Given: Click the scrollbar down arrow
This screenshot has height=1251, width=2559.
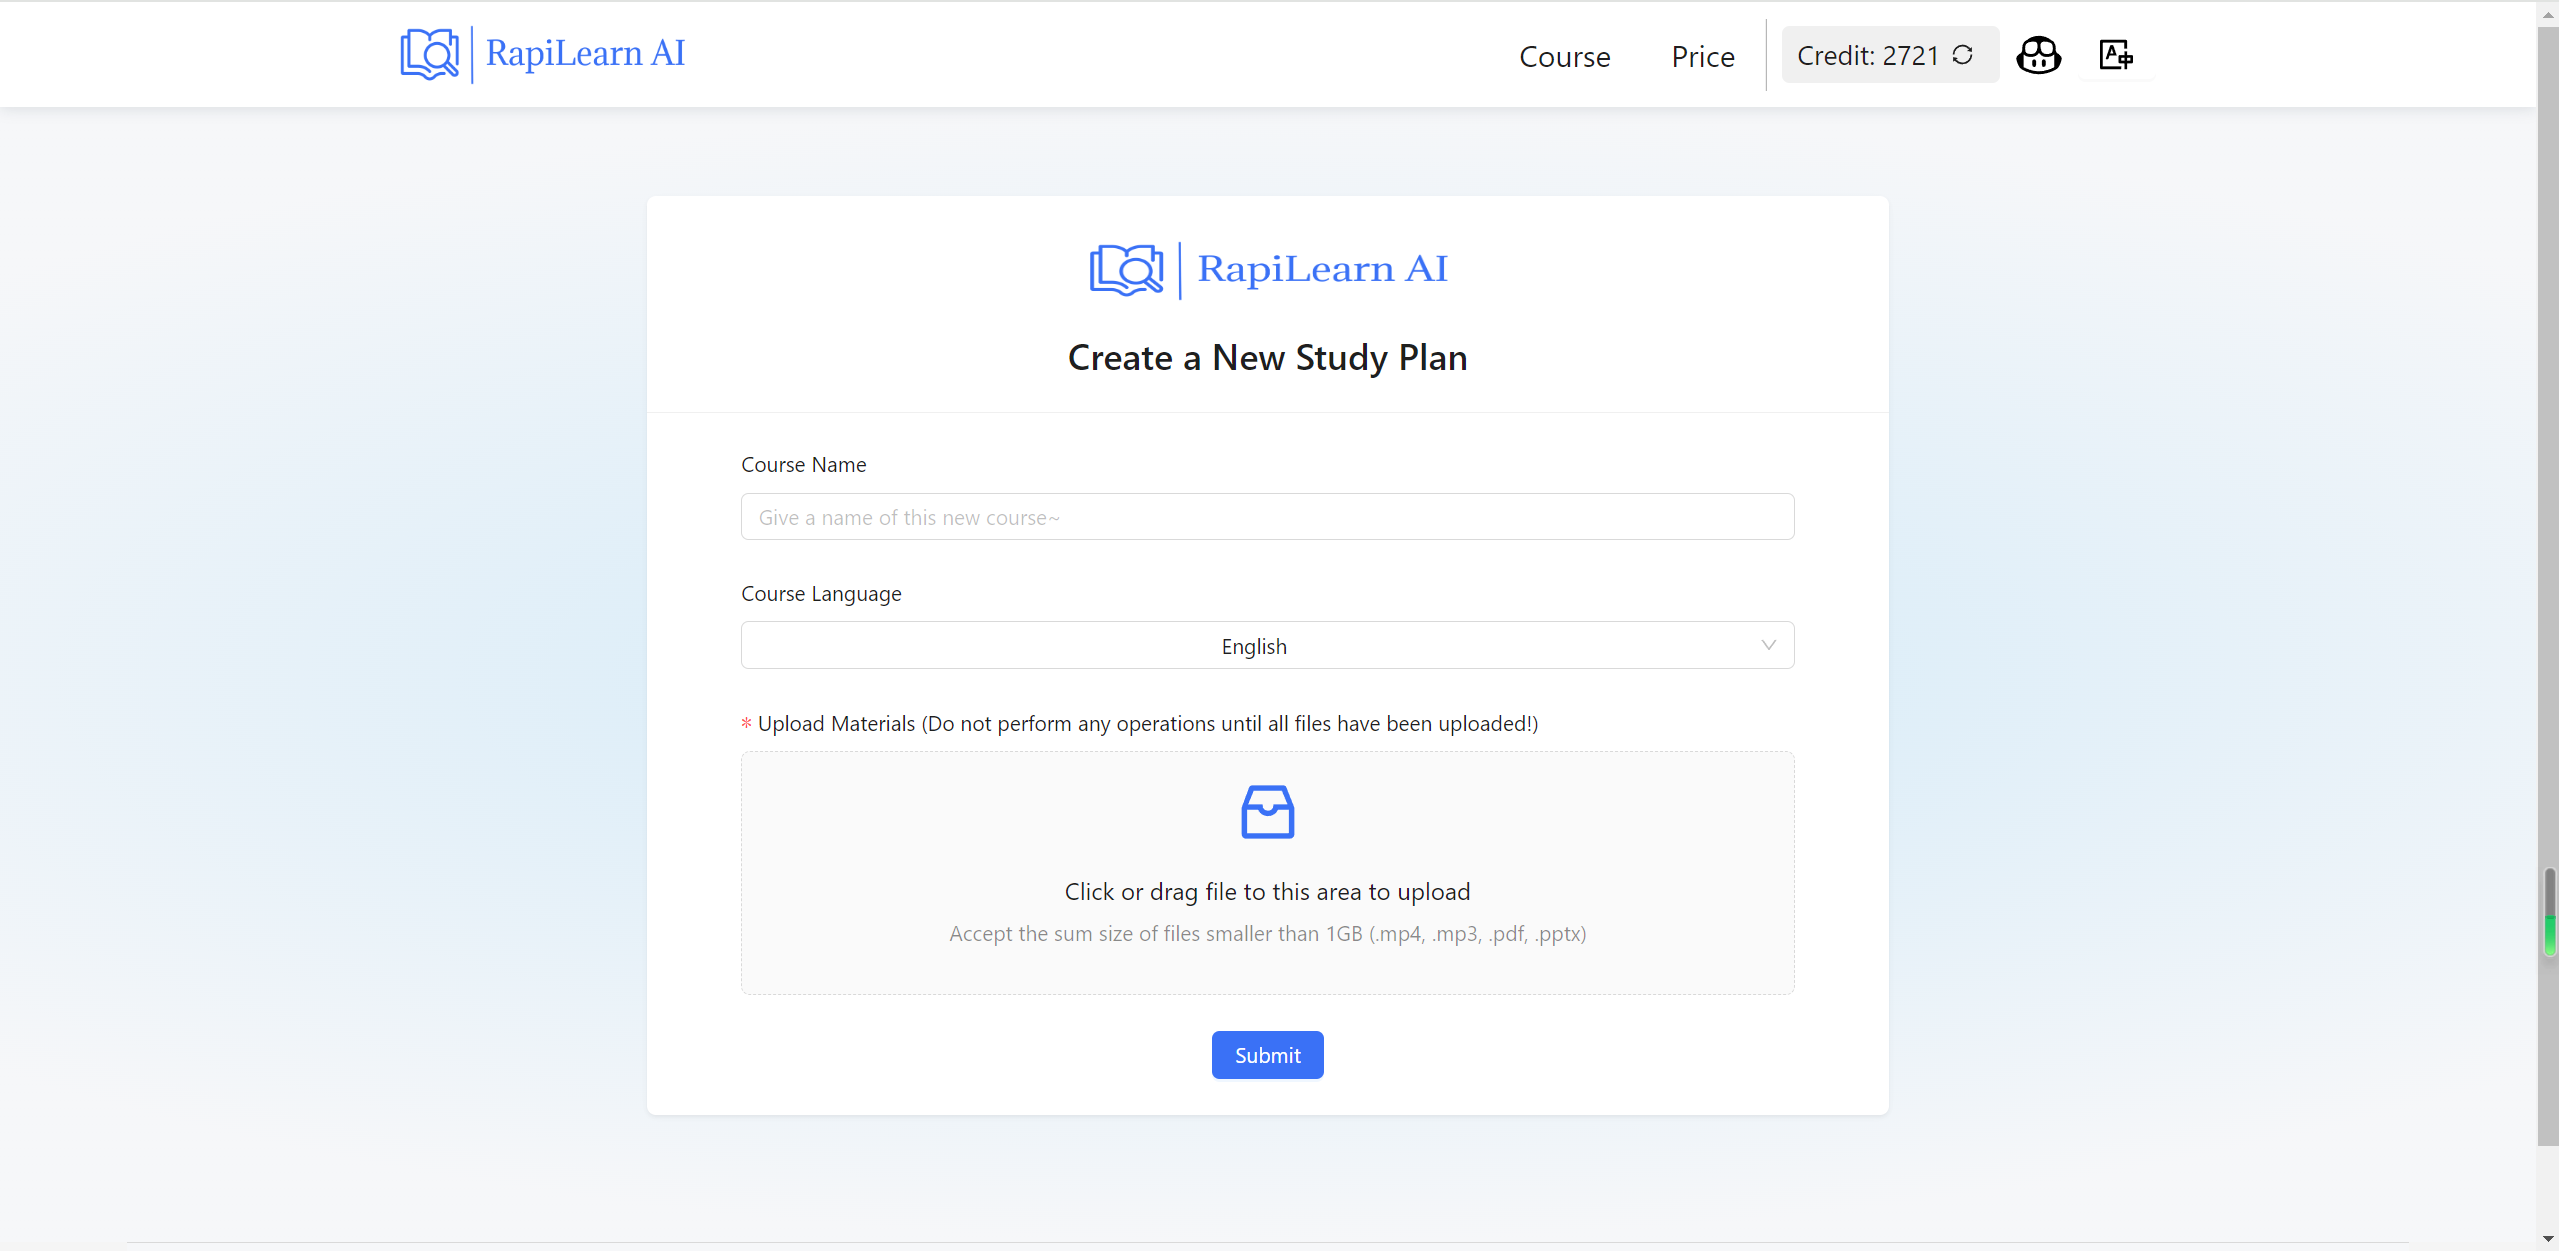Looking at the screenshot, I should click(2547, 1238).
